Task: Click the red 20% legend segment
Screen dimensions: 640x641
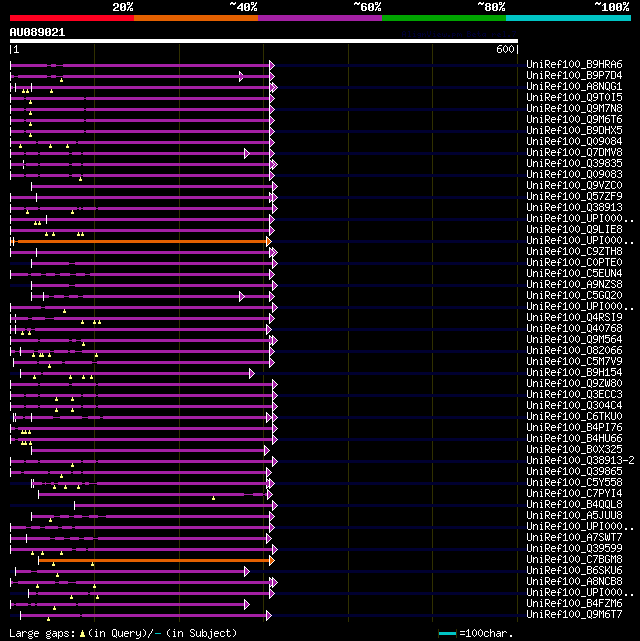Action: 72,18
